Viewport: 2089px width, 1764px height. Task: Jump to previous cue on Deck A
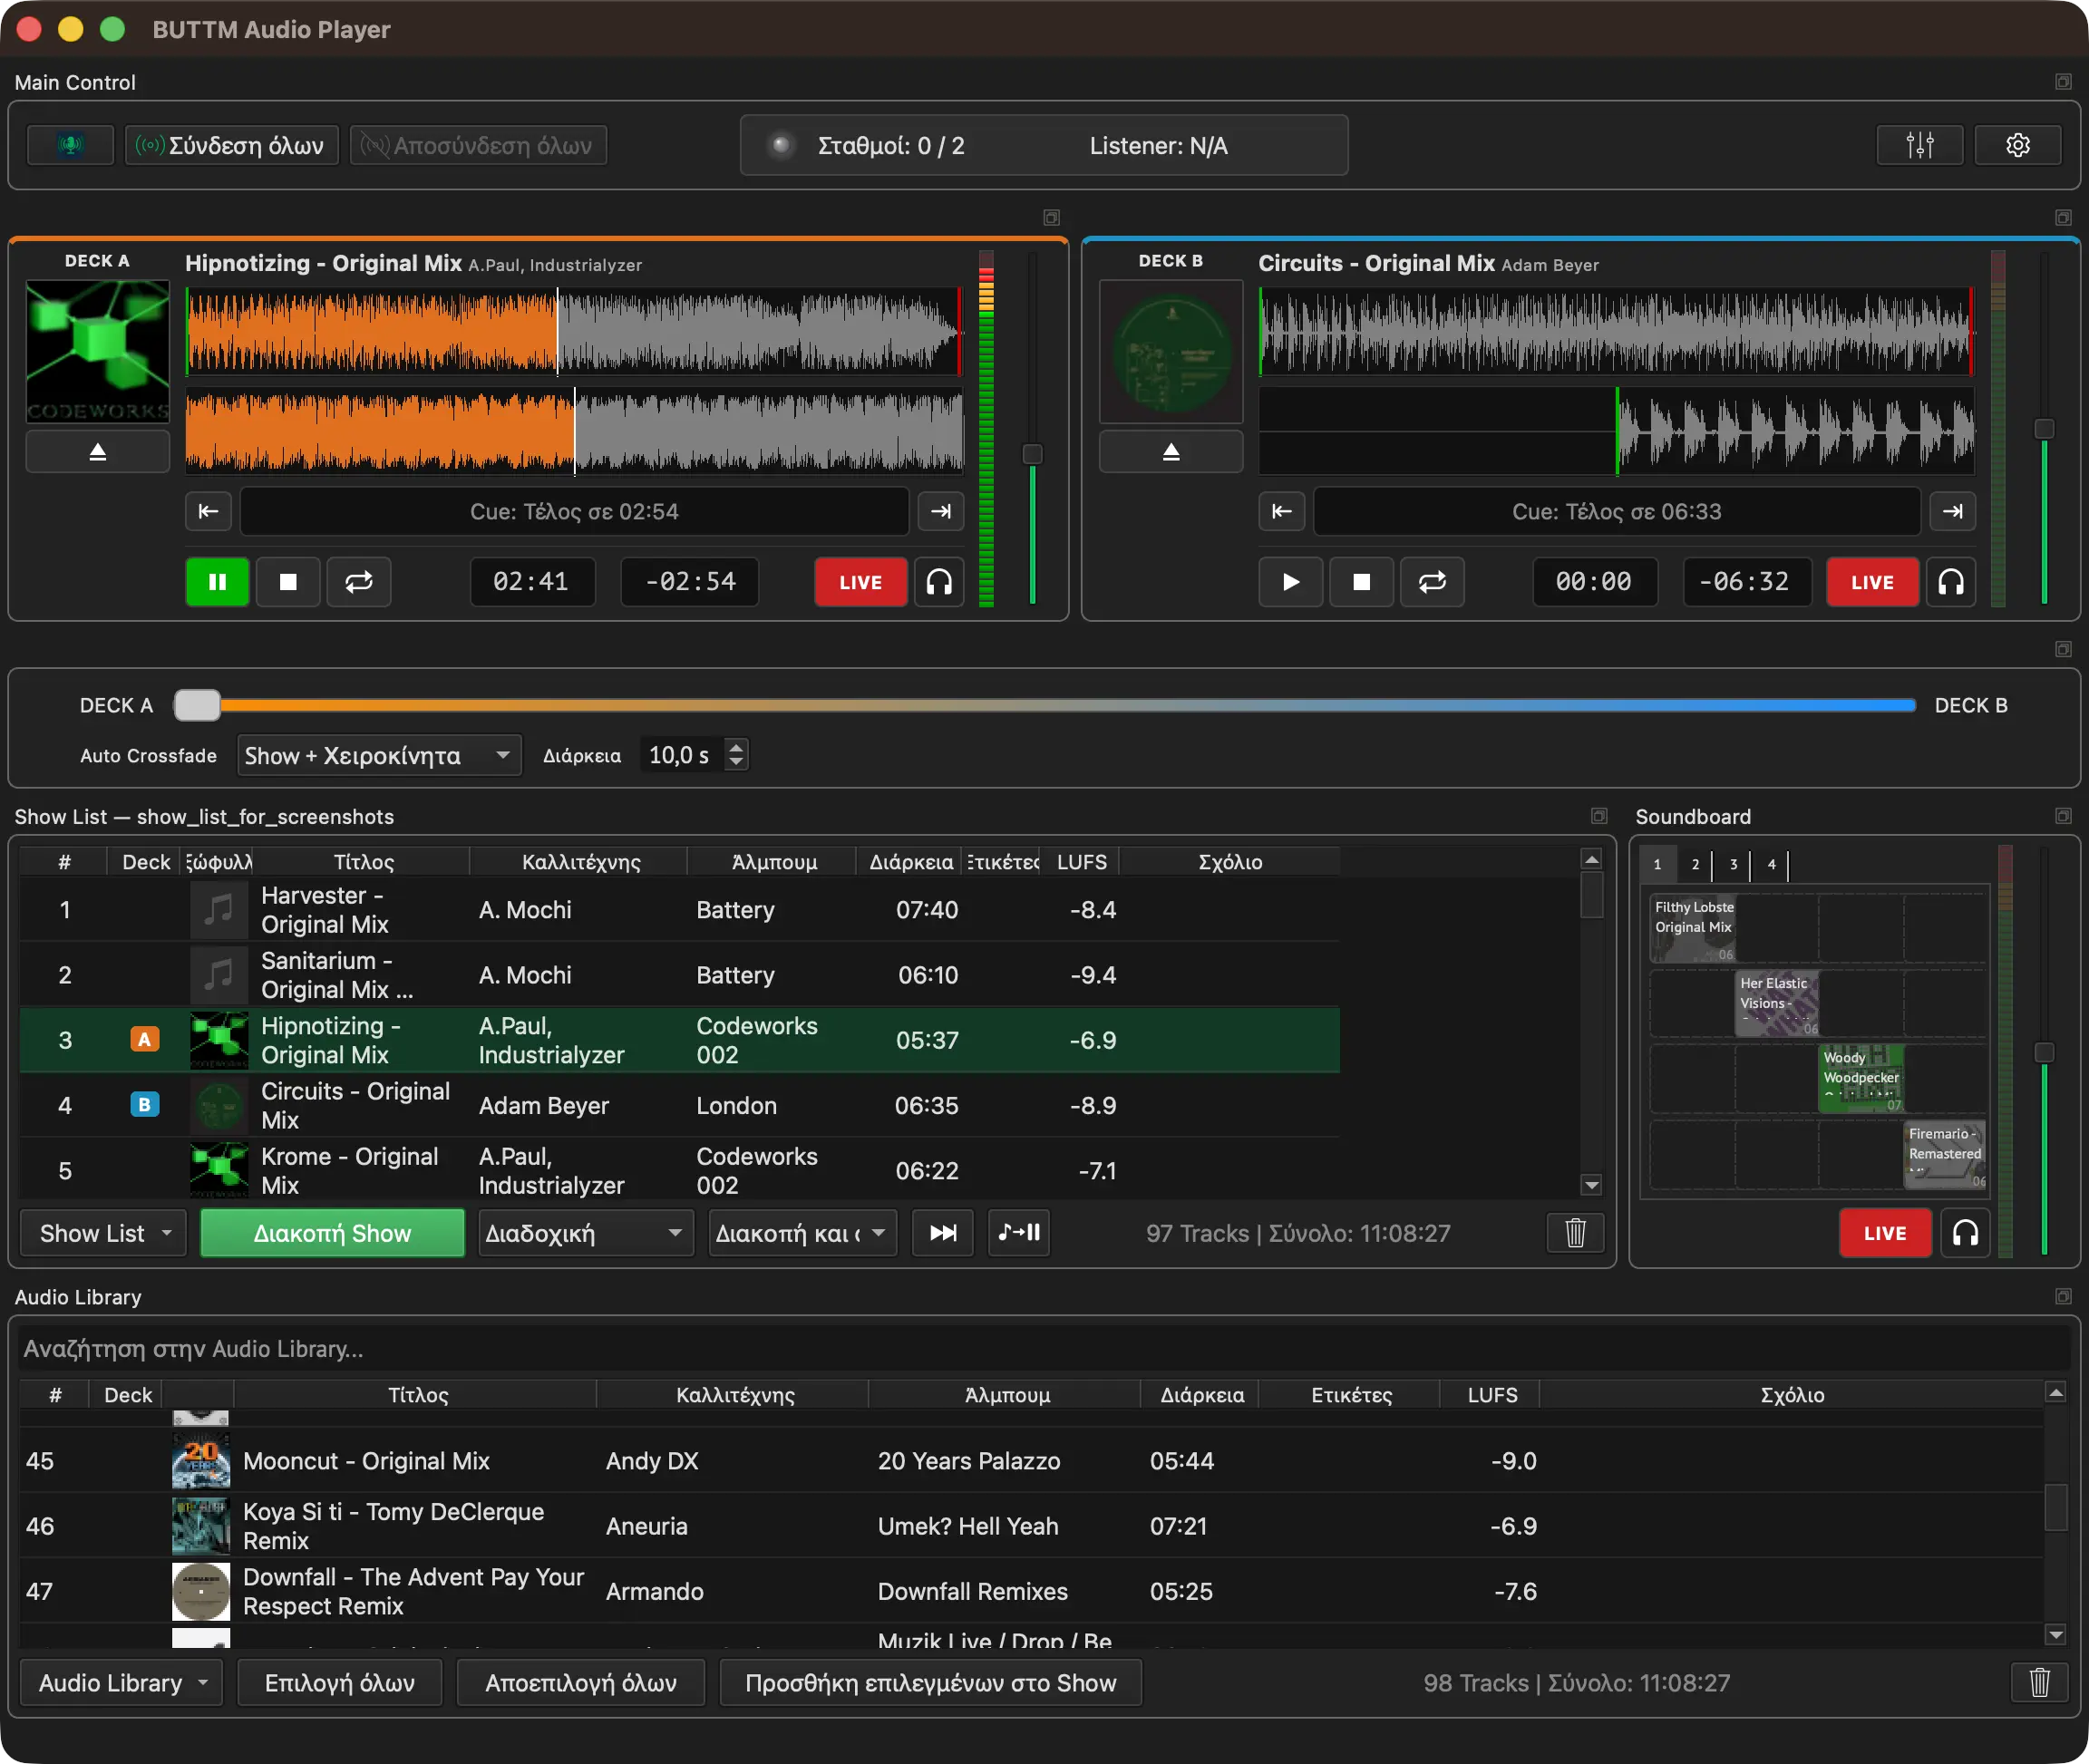pyautogui.click(x=208, y=511)
